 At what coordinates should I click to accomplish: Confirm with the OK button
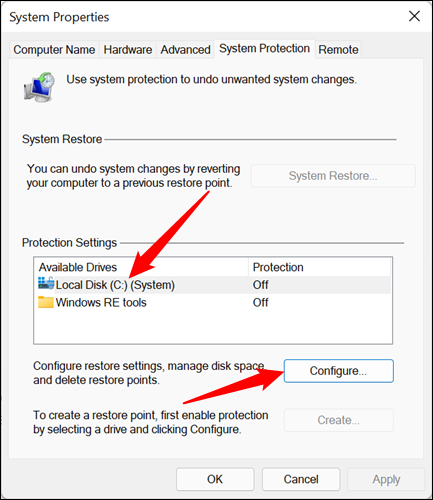tap(215, 479)
